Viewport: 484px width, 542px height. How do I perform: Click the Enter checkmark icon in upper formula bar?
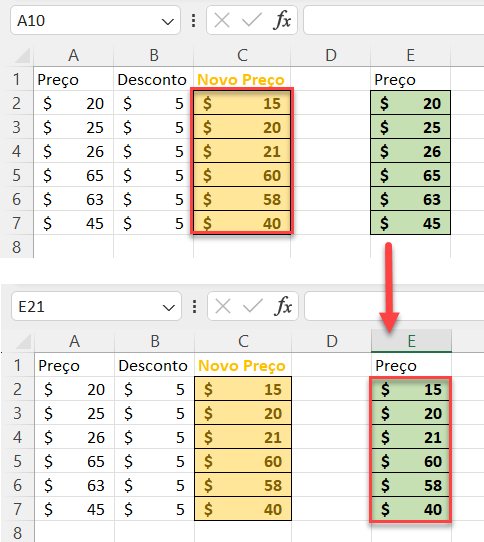(251, 20)
